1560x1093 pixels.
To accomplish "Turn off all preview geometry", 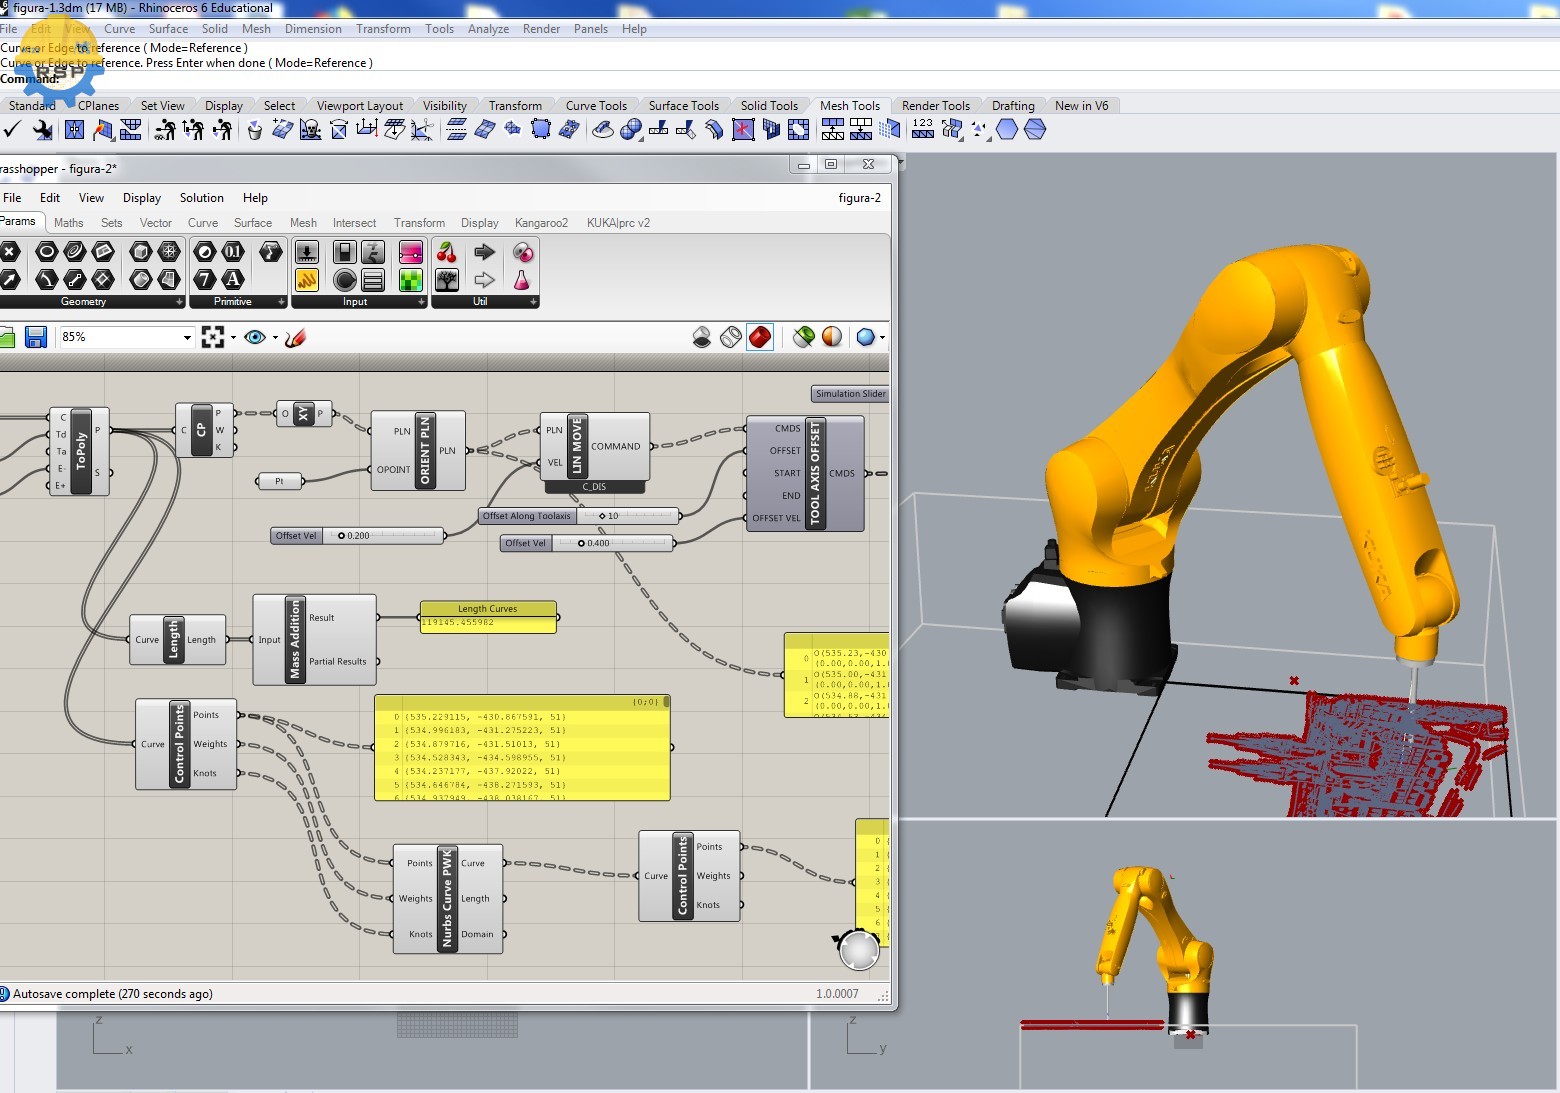I will coord(702,337).
